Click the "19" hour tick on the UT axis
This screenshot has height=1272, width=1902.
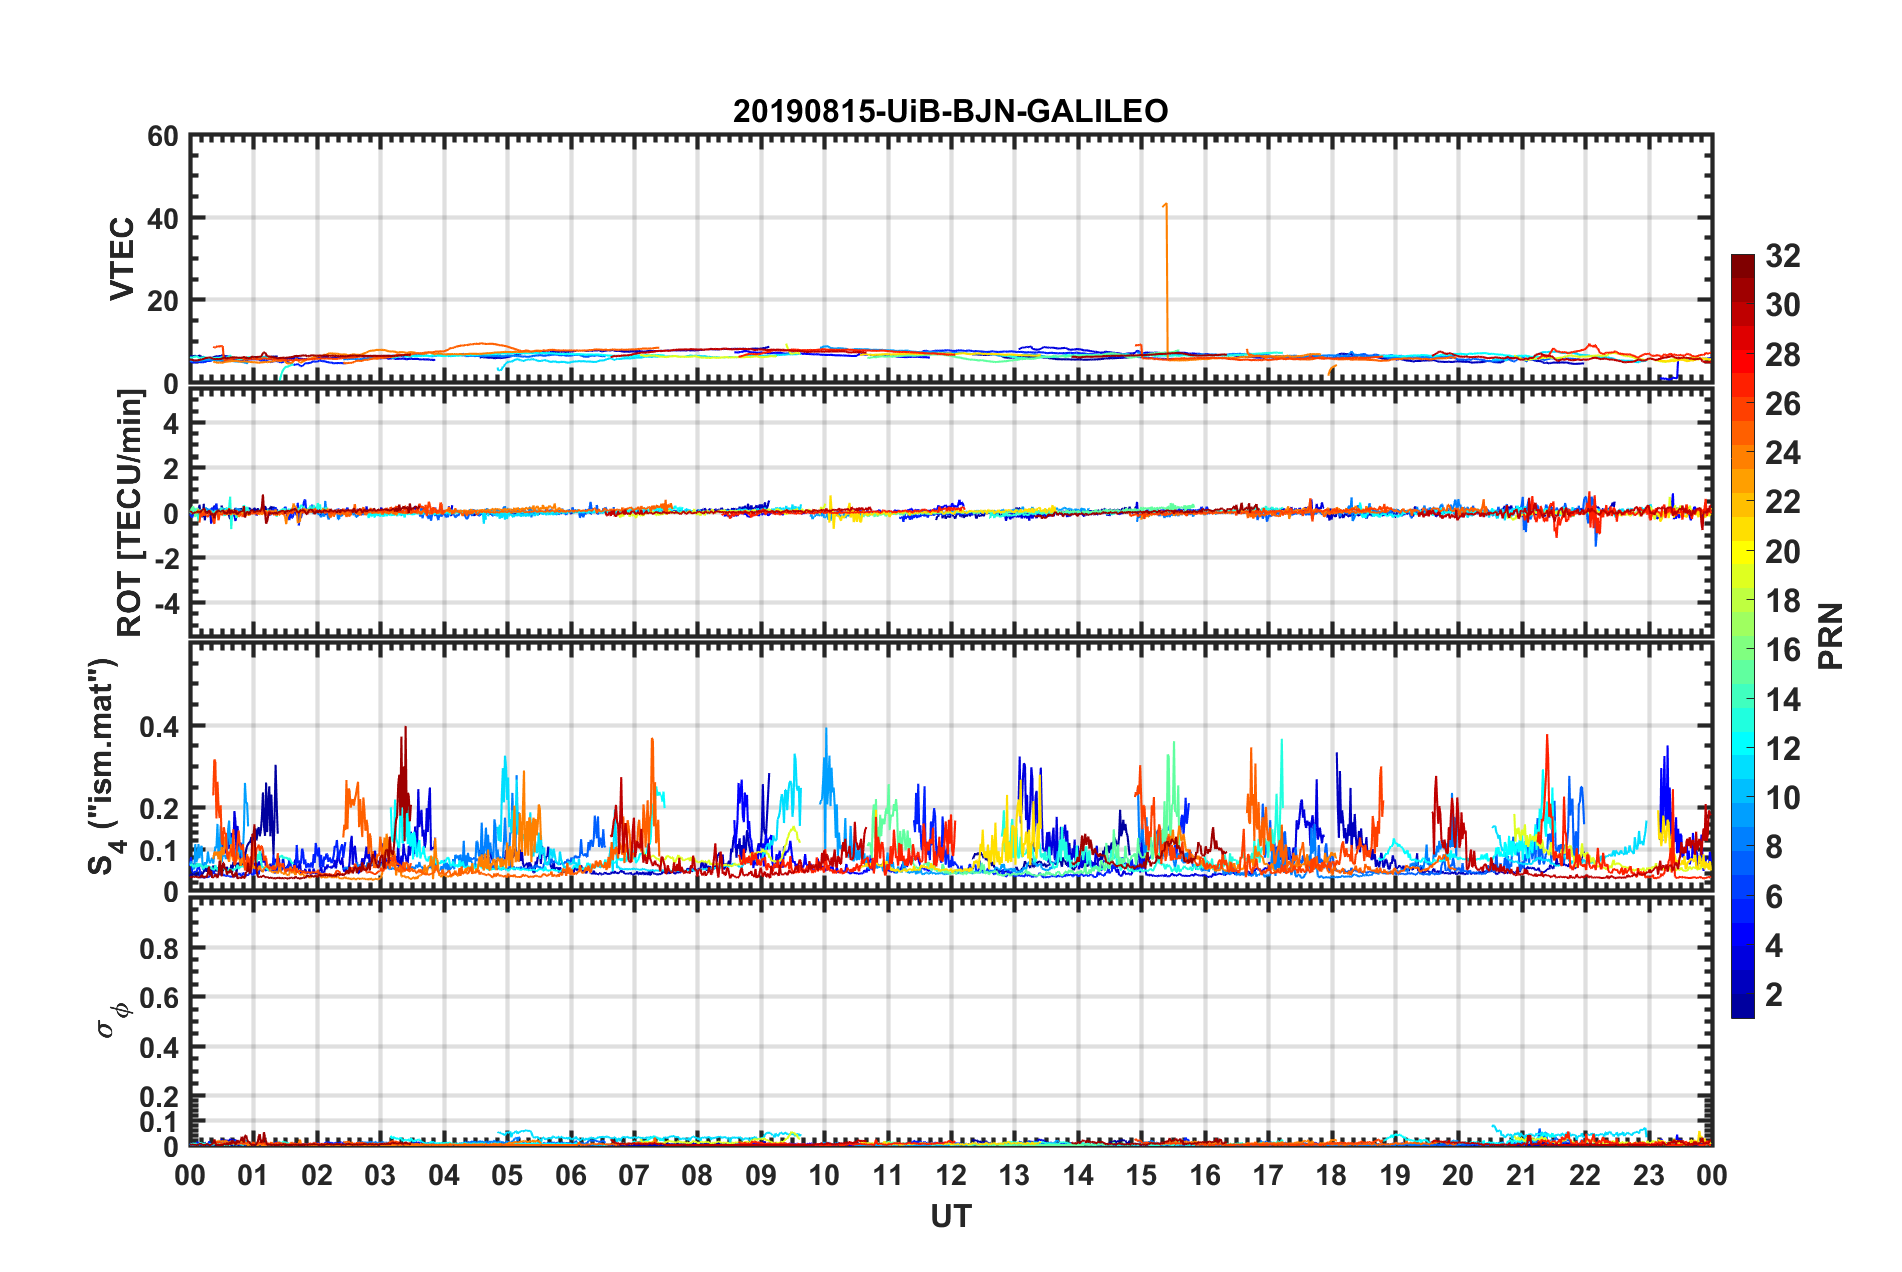[1395, 1176]
